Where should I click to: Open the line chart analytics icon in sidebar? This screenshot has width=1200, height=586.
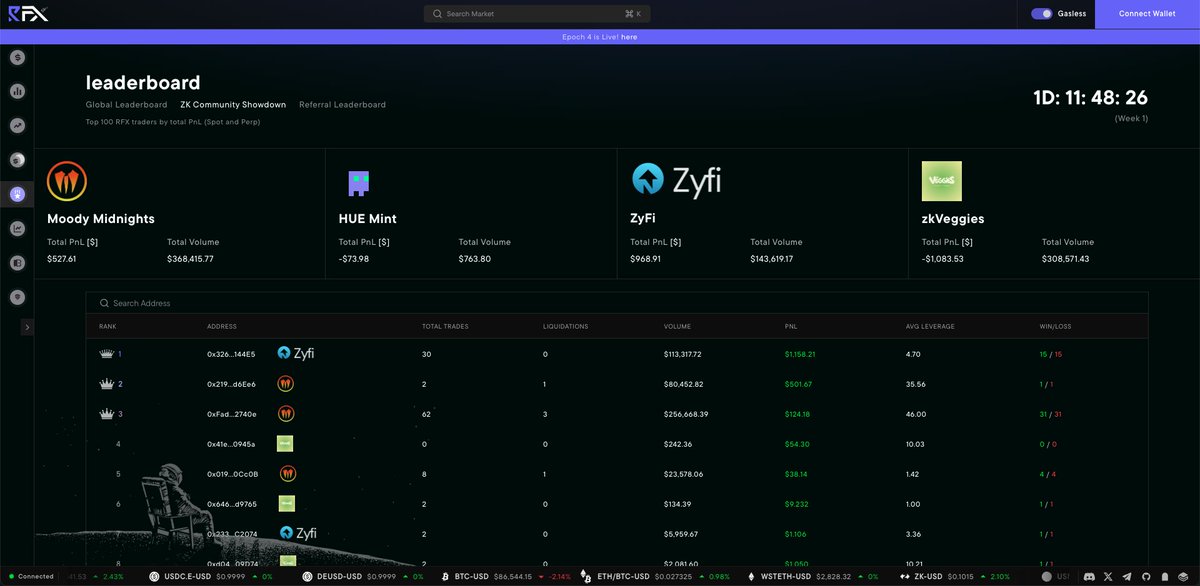click(17, 228)
